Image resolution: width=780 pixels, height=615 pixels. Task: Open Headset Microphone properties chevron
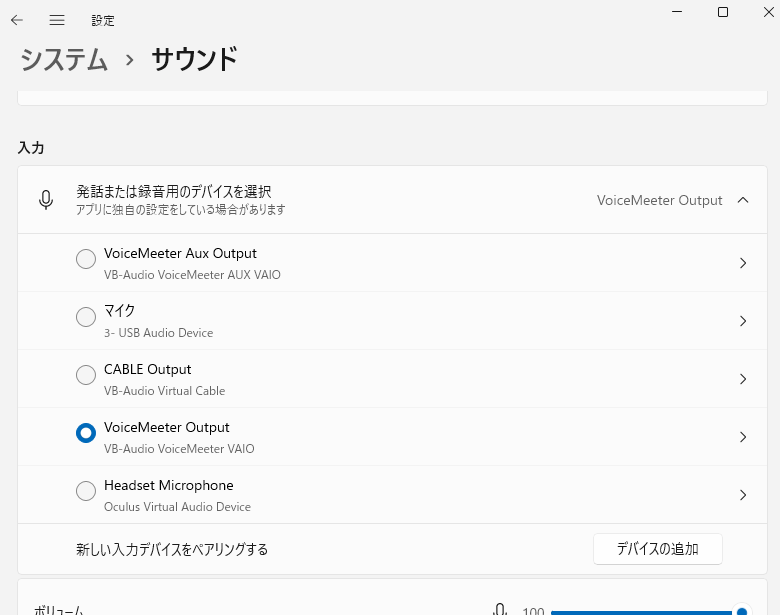click(x=743, y=495)
